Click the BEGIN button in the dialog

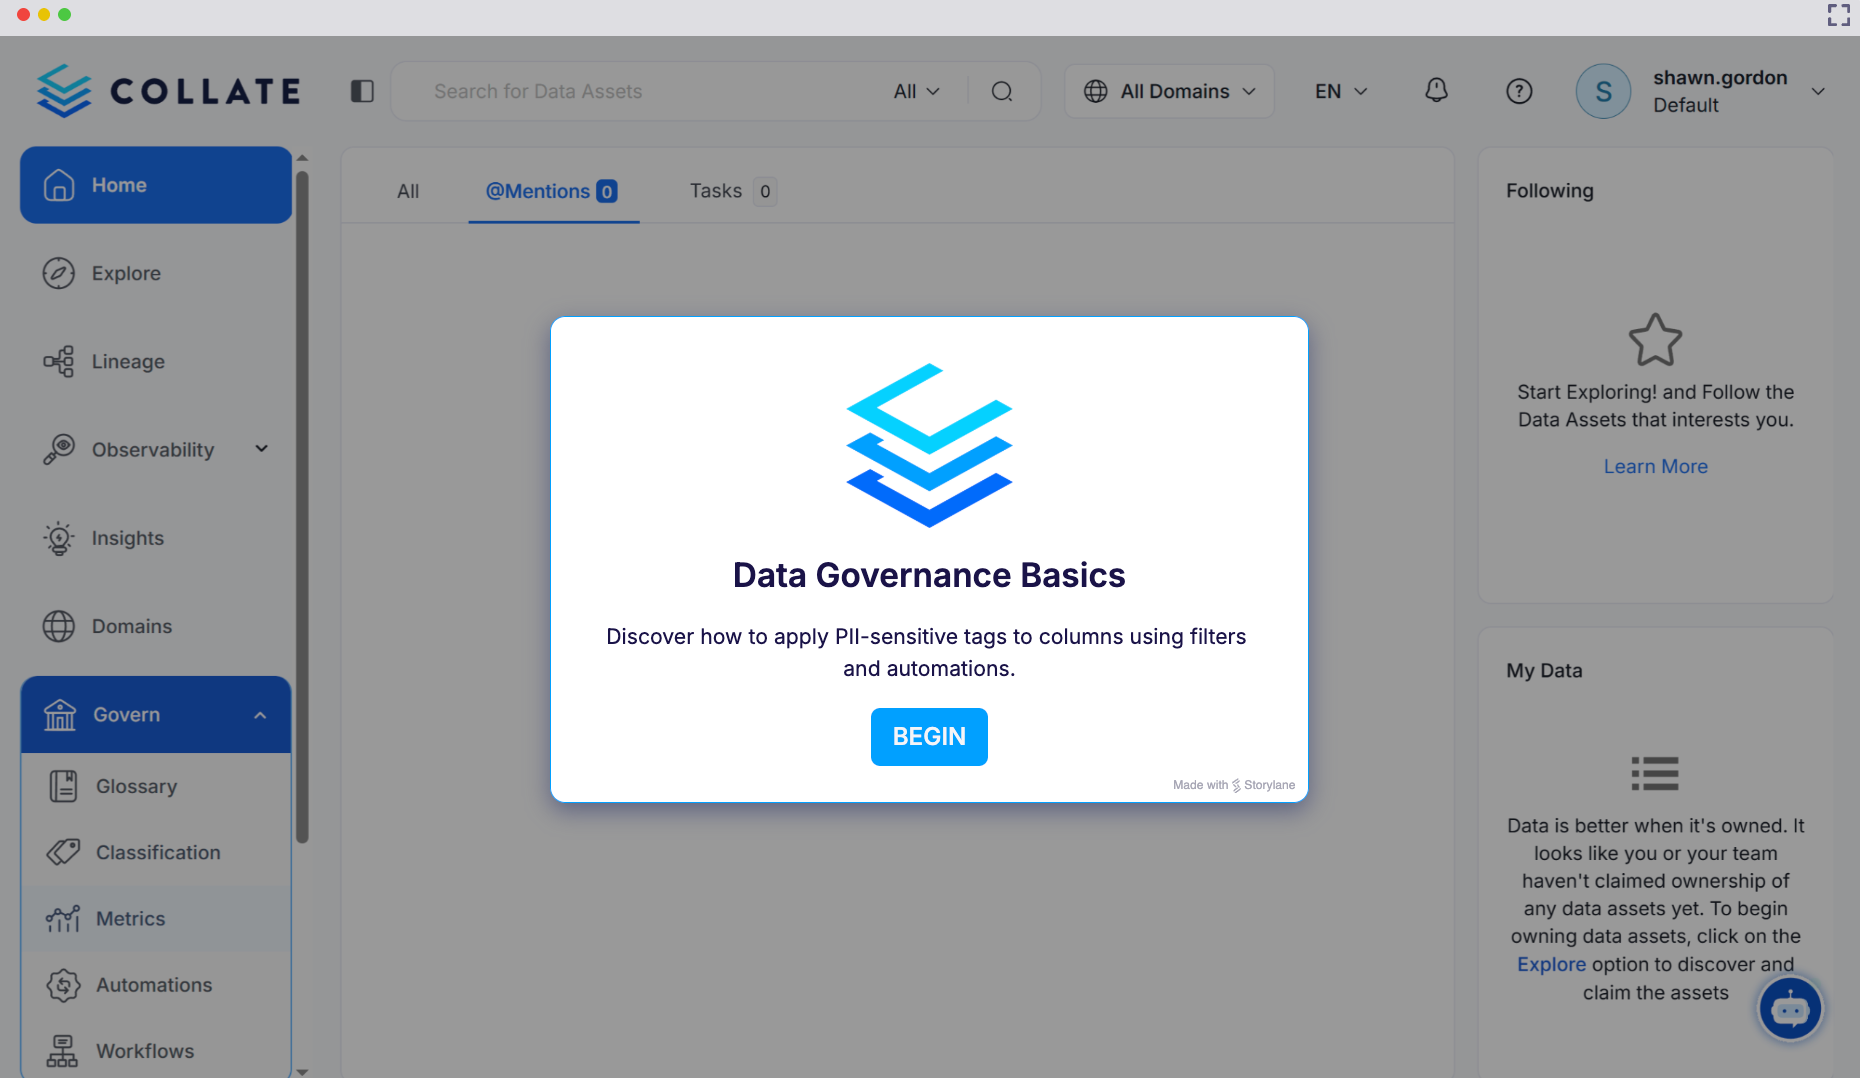(928, 736)
